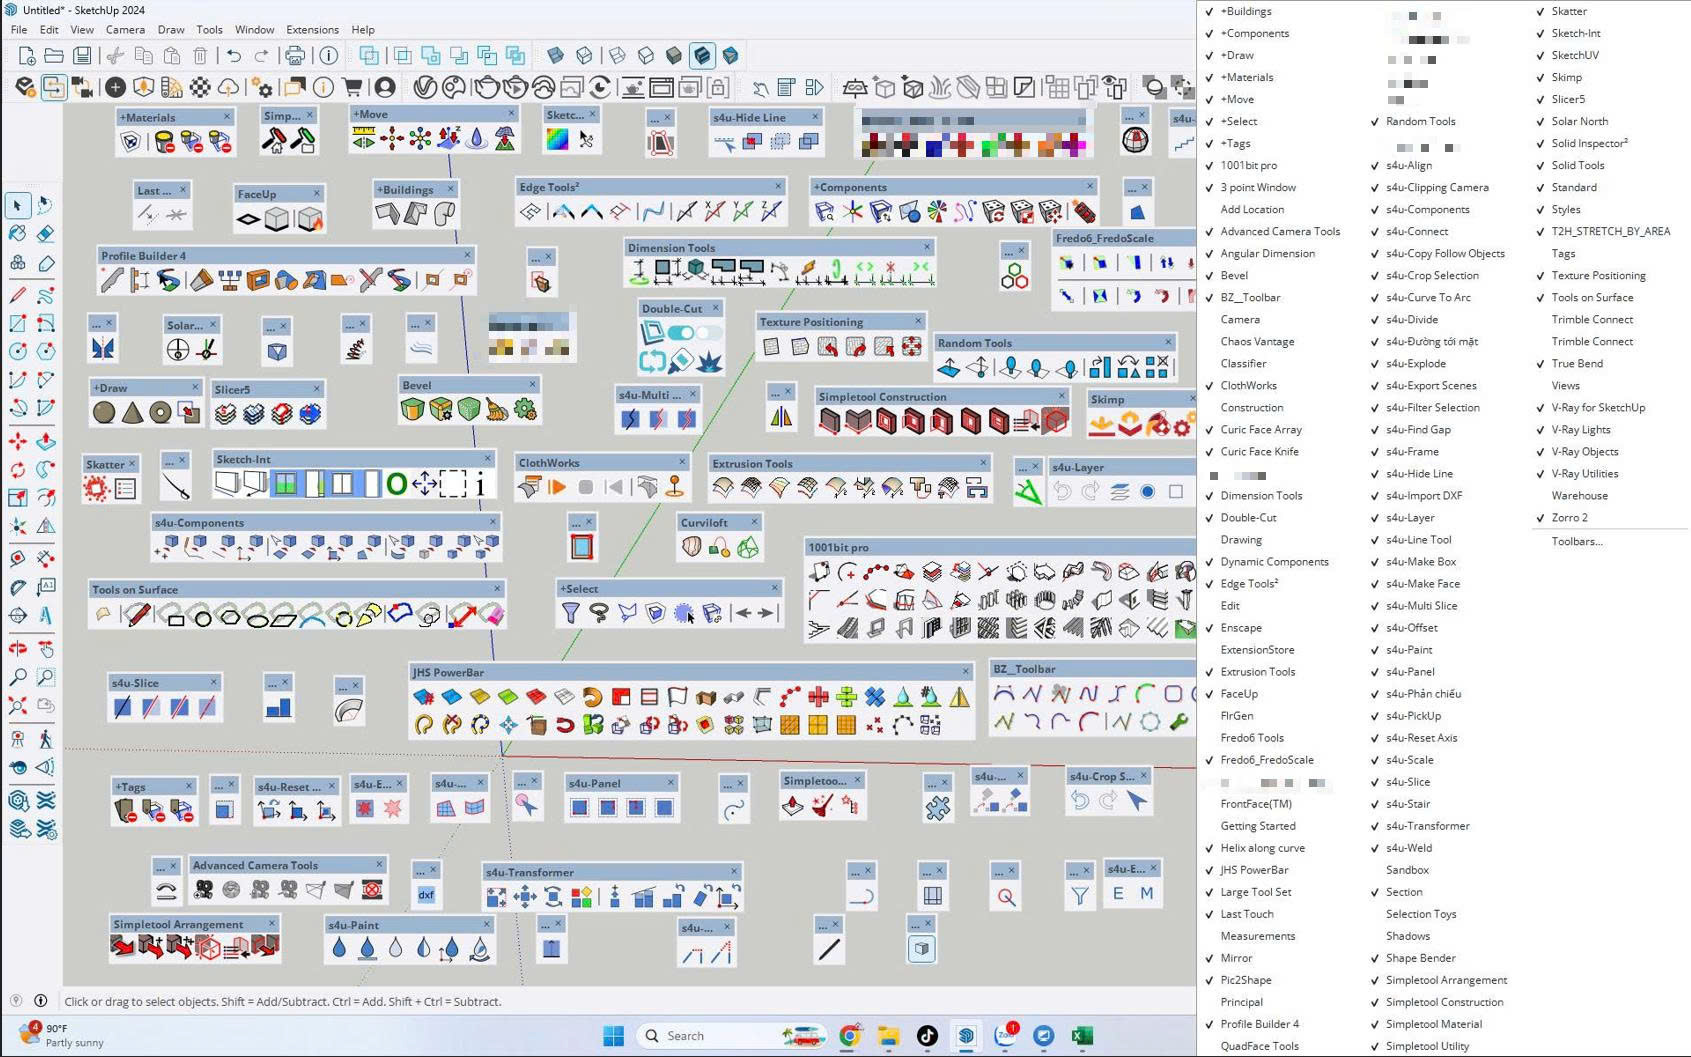Close the JHS PowerBar toolbar
Screen dimensions: 1691x1057
pos(966,672)
